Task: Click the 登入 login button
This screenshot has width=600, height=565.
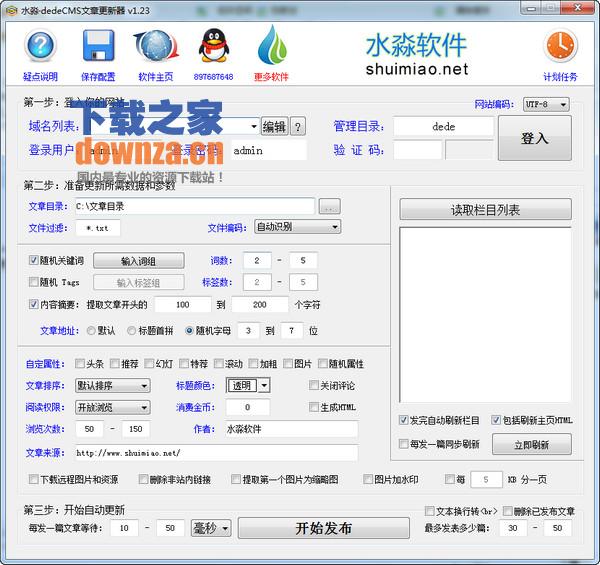Action: pos(535,138)
